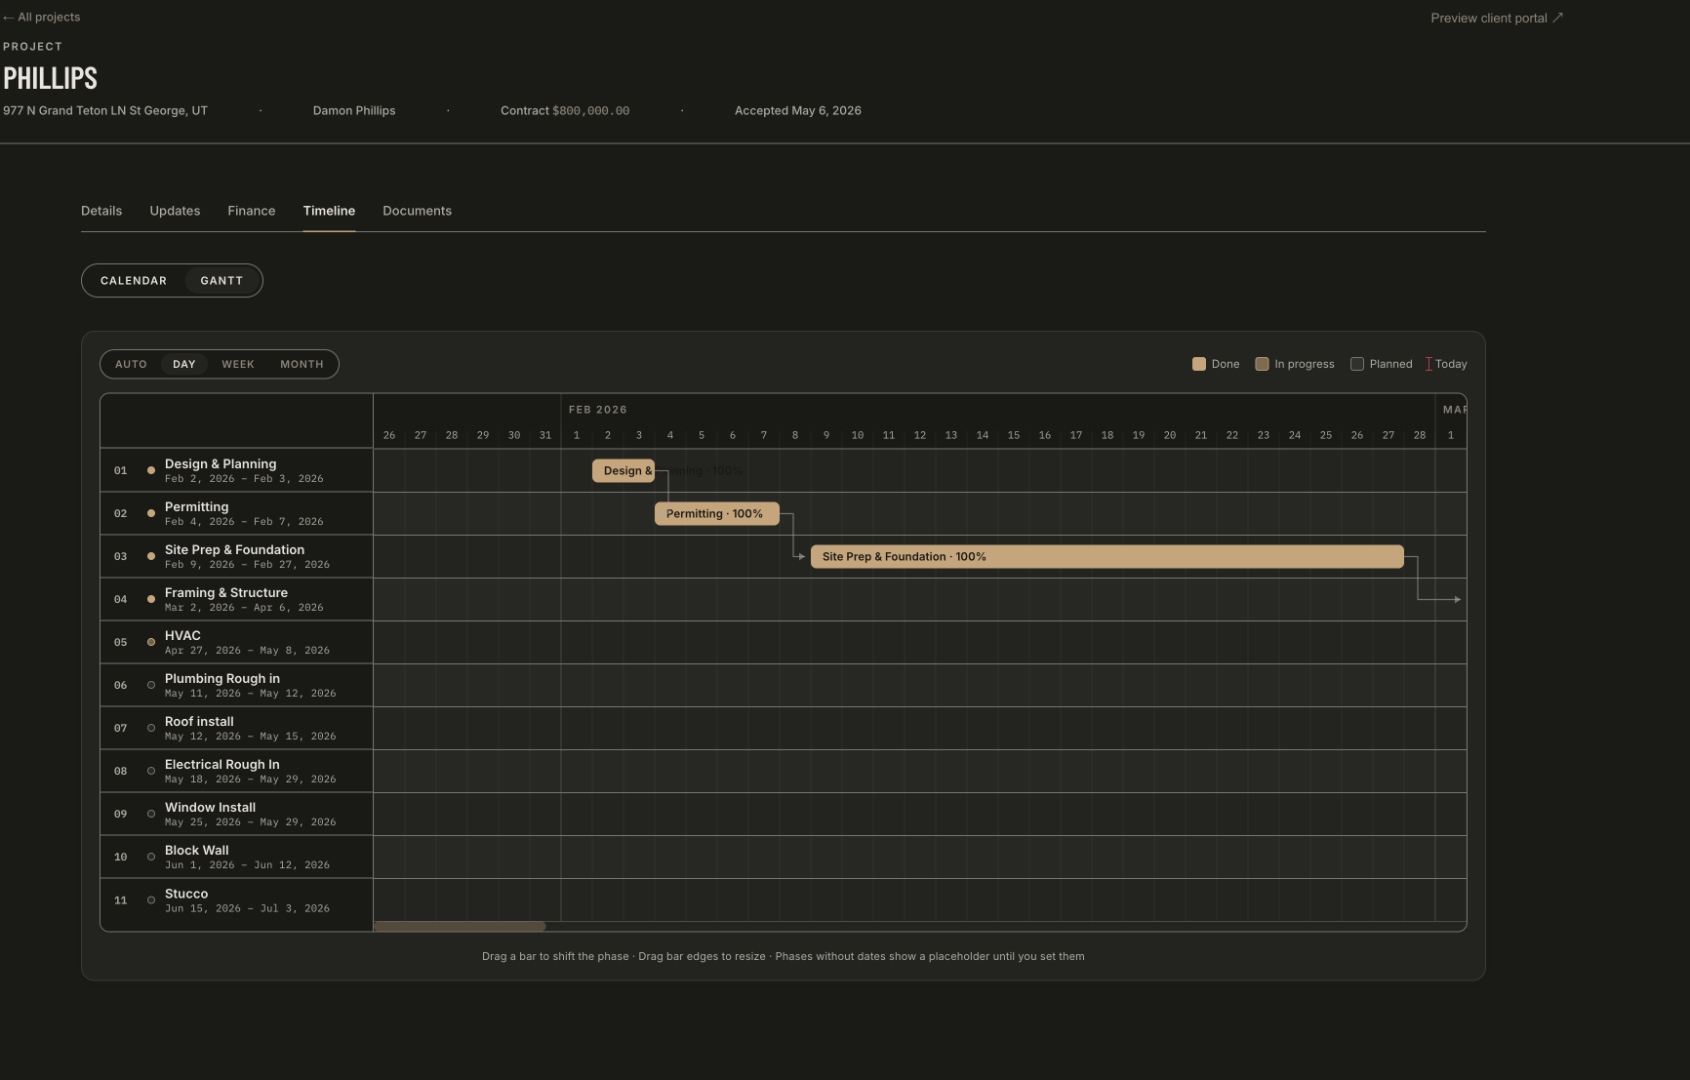1690x1080 pixels.
Task: Select the Plumbing Rough in phase name
Action: [x=222, y=679]
